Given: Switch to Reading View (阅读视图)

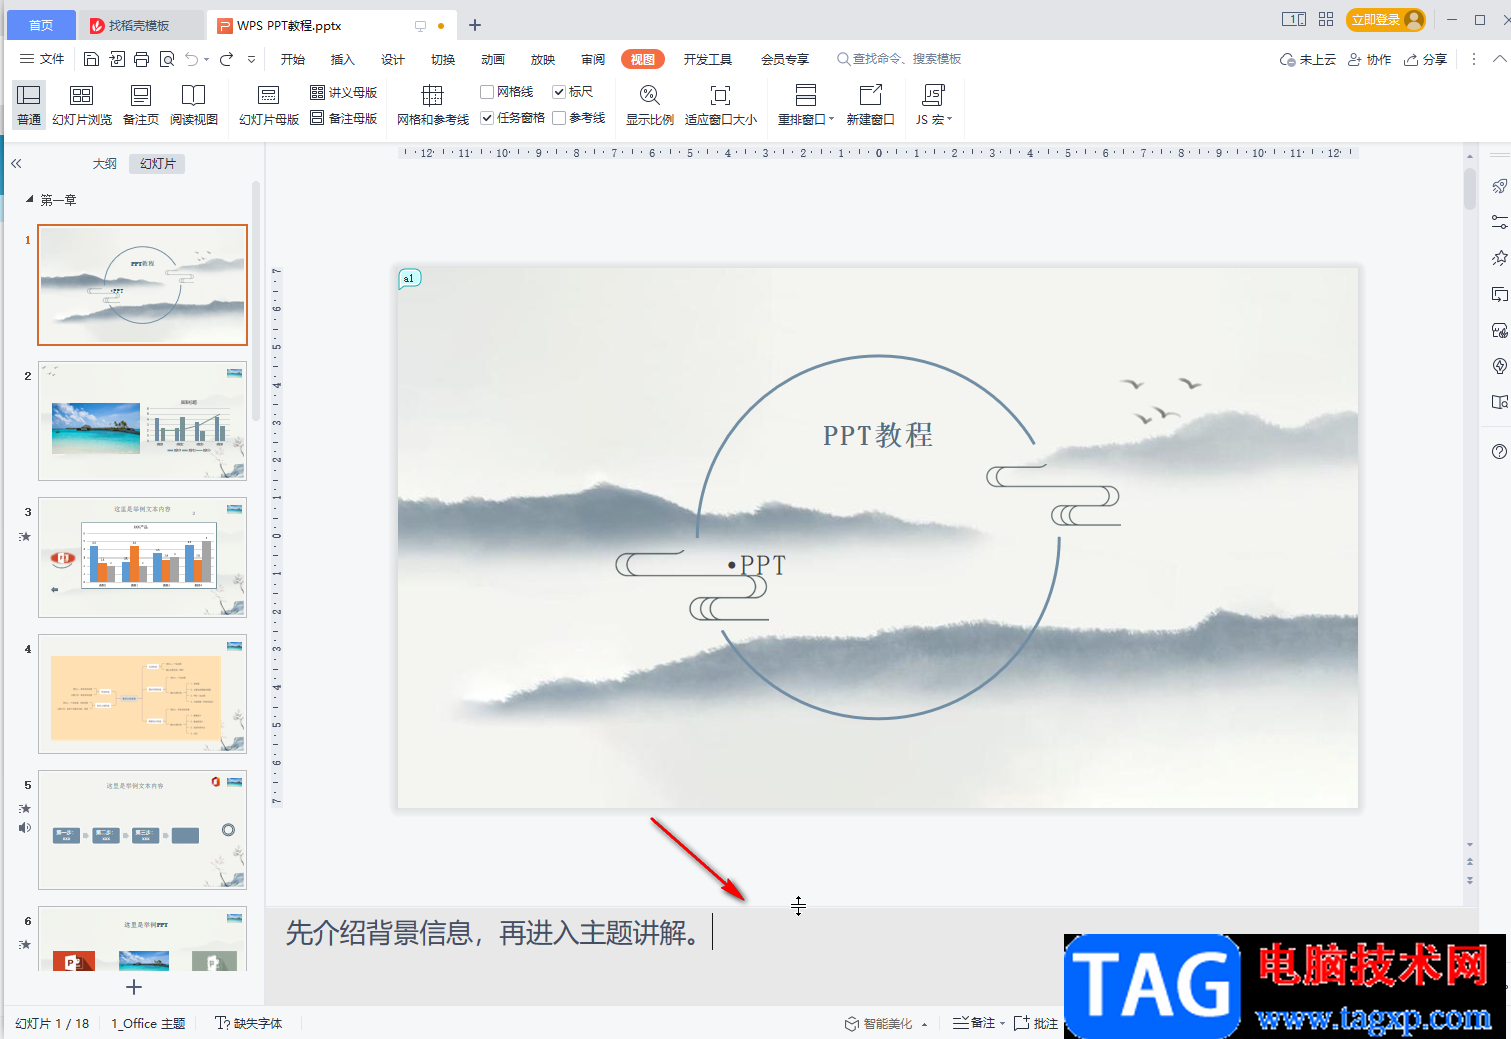Looking at the screenshot, I should point(193,105).
